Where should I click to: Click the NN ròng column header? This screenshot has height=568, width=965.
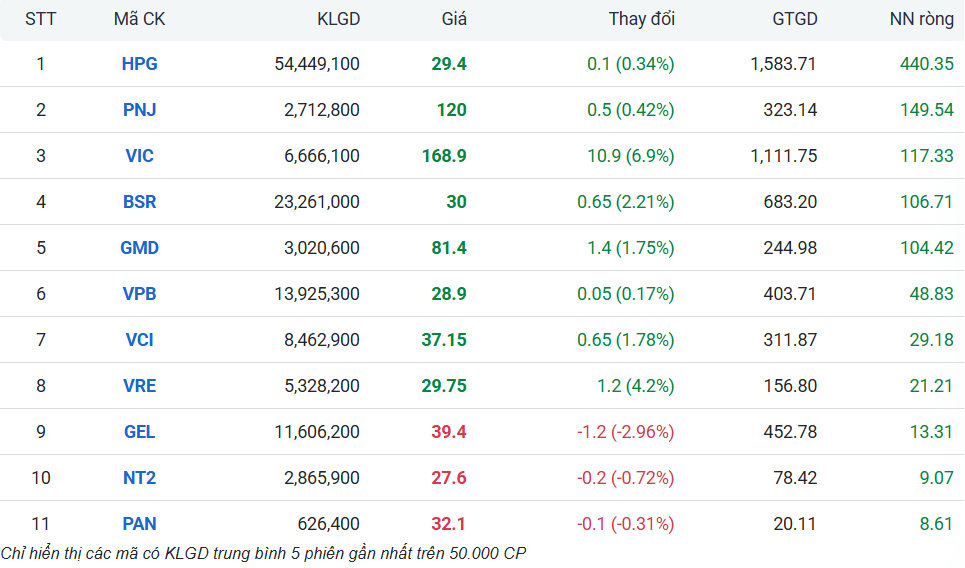click(921, 19)
